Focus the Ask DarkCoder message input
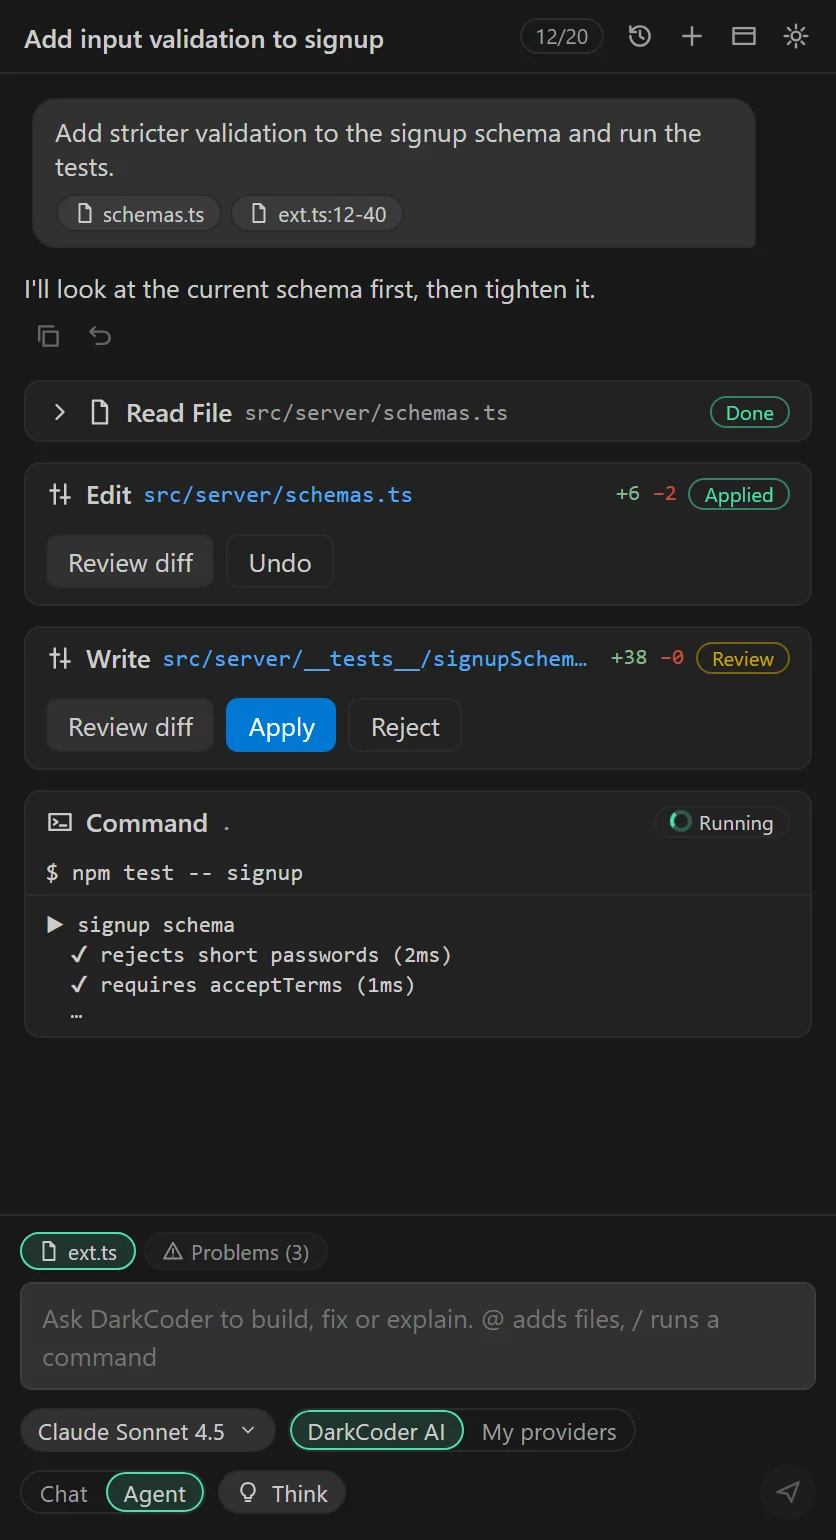The height and width of the screenshot is (1540, 836). [x=418, y=1337]
